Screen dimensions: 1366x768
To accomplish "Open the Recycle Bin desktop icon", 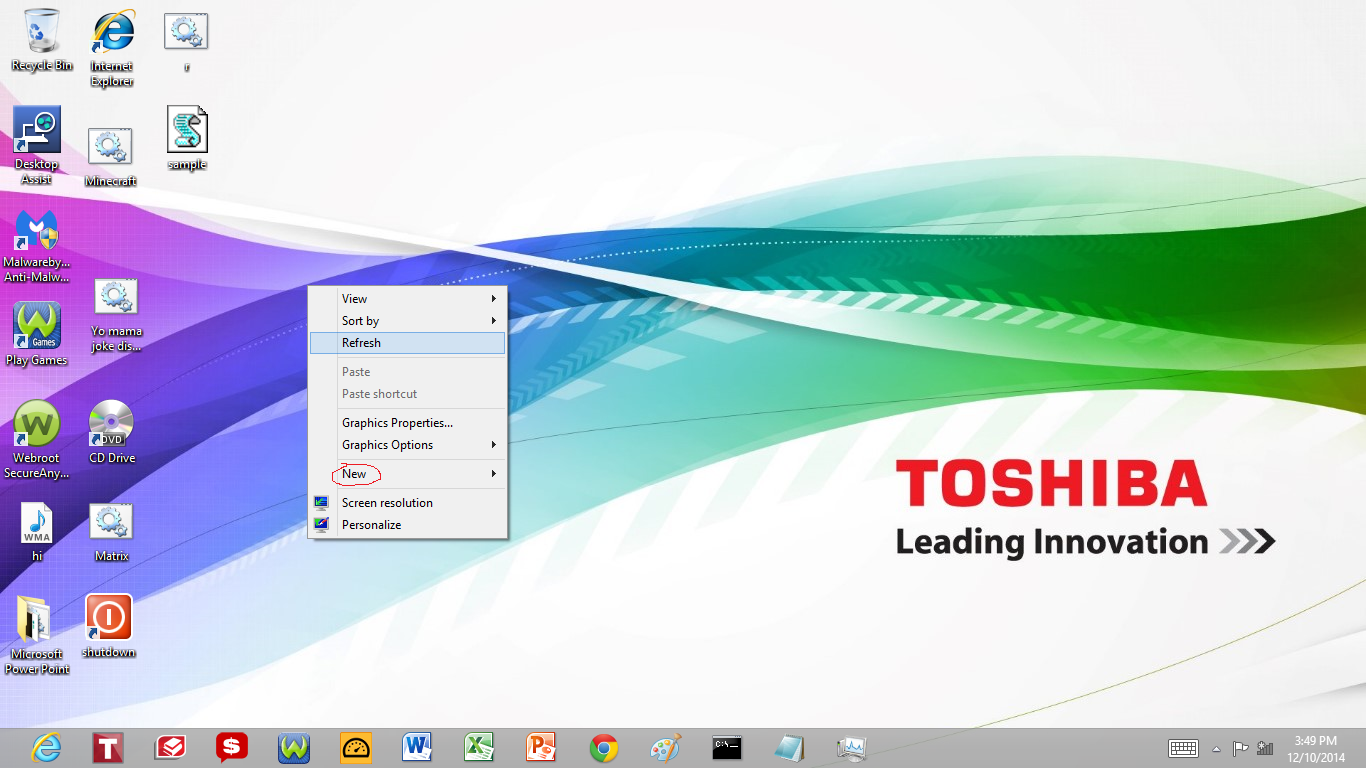I will pos(42,40).
